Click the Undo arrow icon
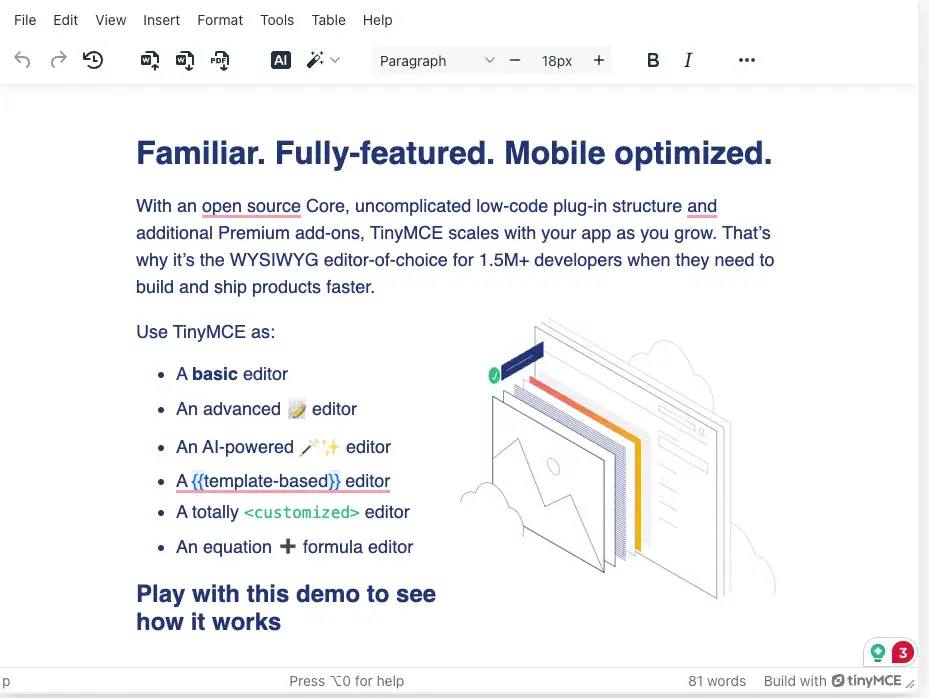Viewport: 929px width, 698px height. click(x=23, y=60)
